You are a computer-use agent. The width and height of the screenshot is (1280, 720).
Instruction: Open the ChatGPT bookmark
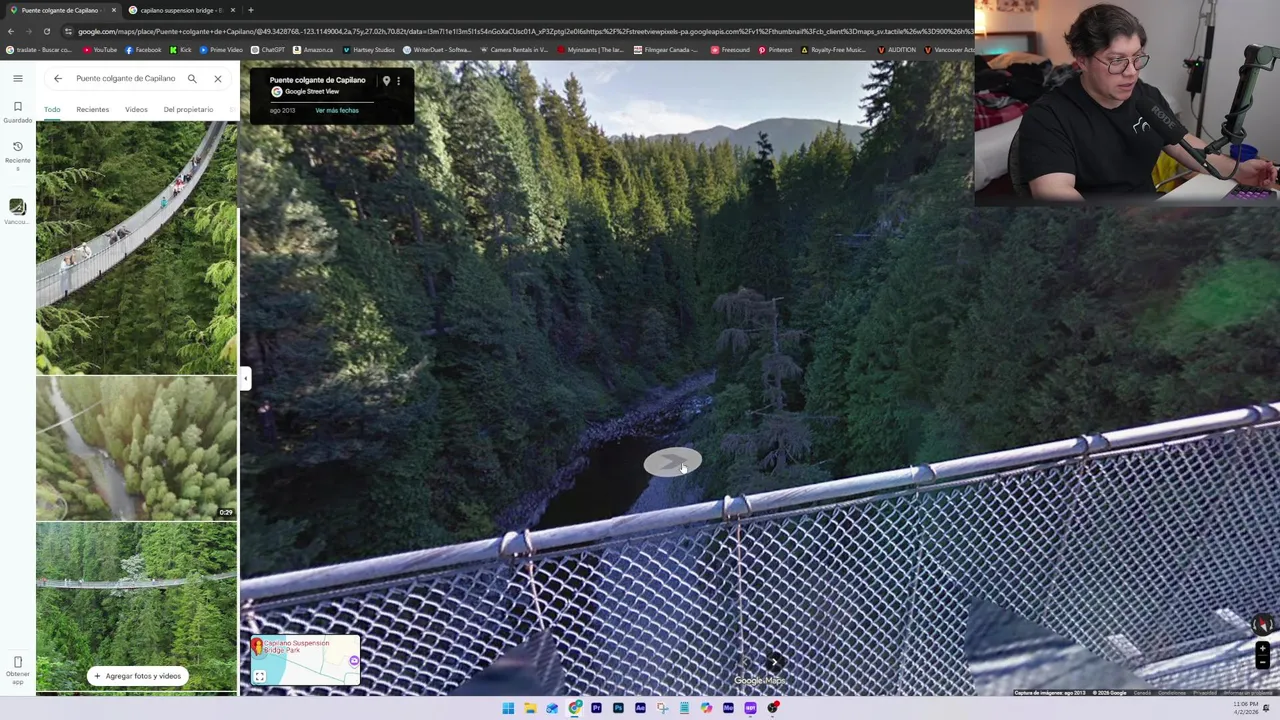[x=268, y=50]
